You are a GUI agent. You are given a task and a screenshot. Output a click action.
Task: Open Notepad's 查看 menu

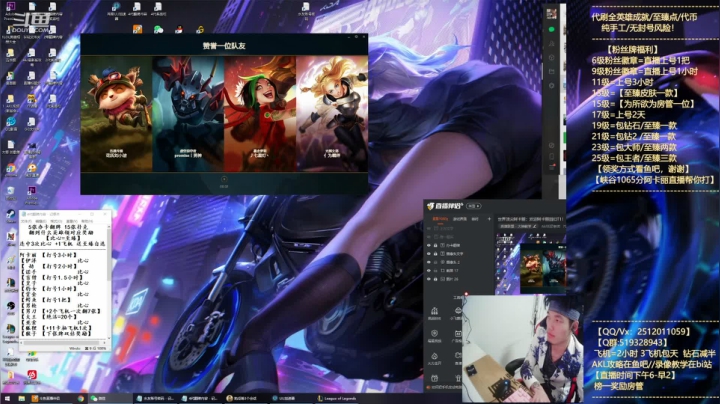[x=72, y=221]
